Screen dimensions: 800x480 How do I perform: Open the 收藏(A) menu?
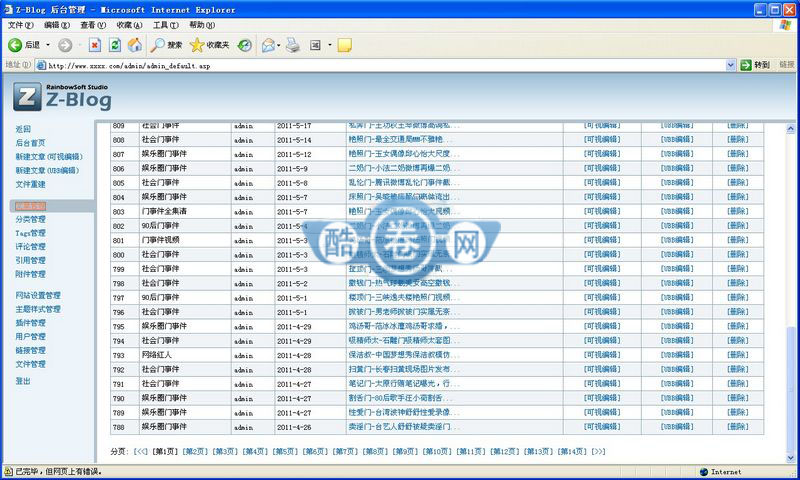129,24
